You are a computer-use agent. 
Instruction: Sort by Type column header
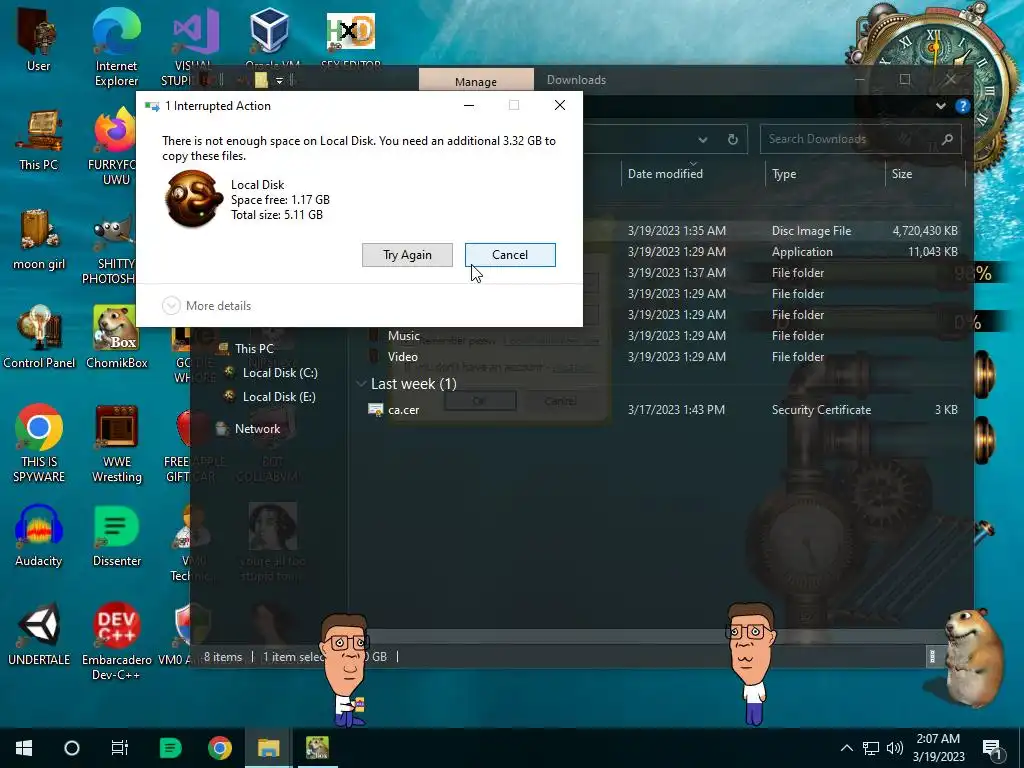pos(825,174)
